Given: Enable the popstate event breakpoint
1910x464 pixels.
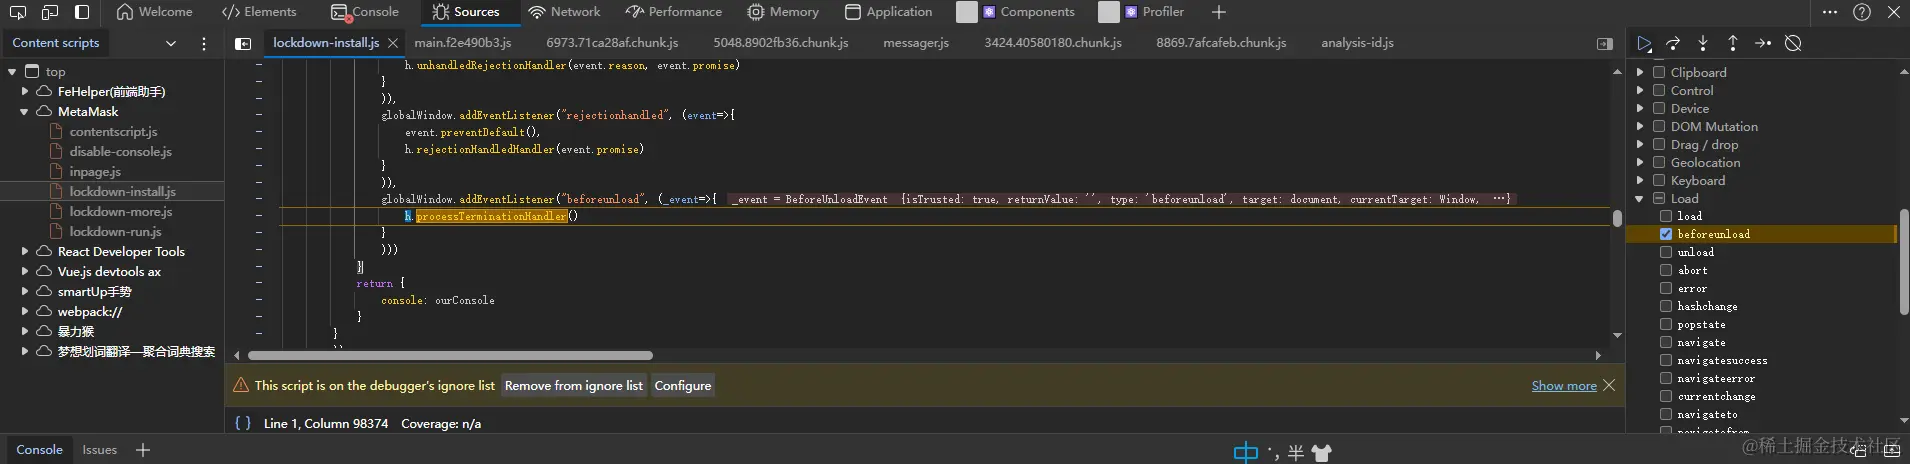Looking at the screenshot, I should coord(1666,324).
